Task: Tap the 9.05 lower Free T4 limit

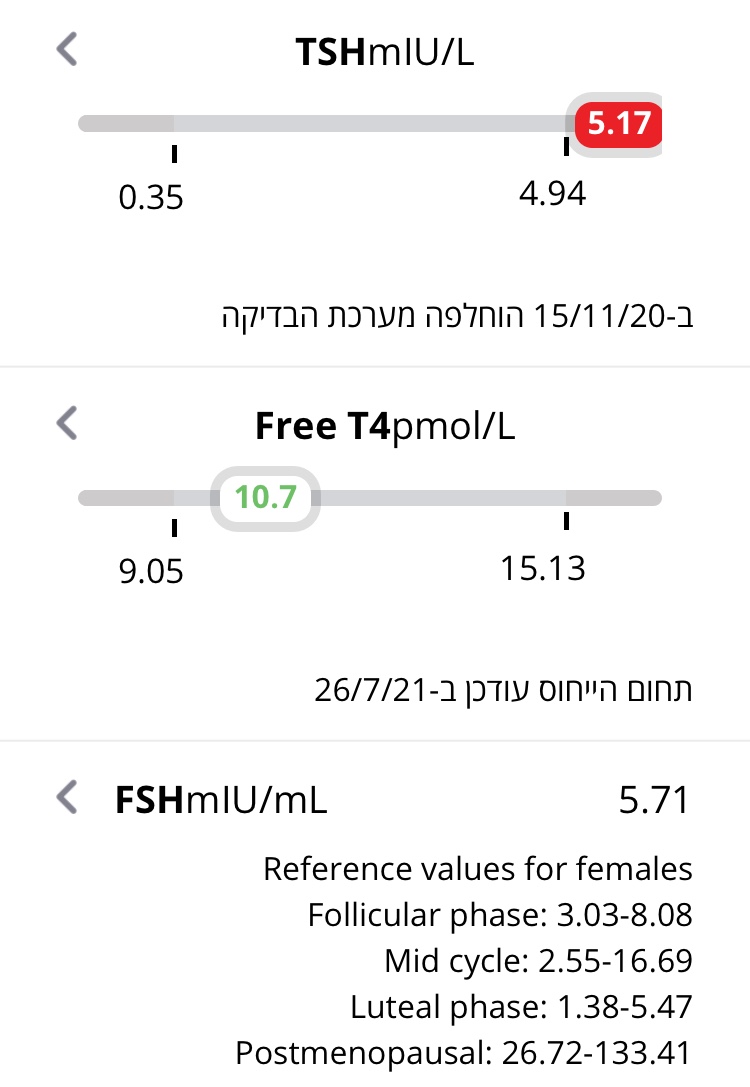Action: [151, 571]
